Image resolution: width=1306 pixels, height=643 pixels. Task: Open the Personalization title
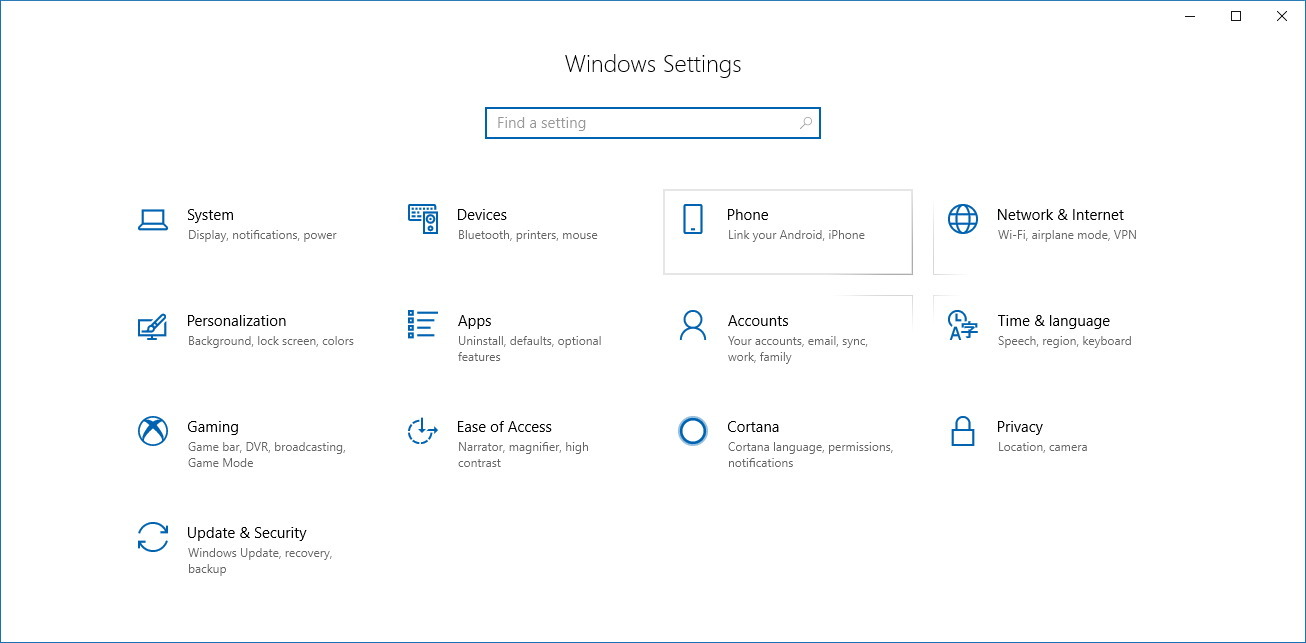pos(237,321)
